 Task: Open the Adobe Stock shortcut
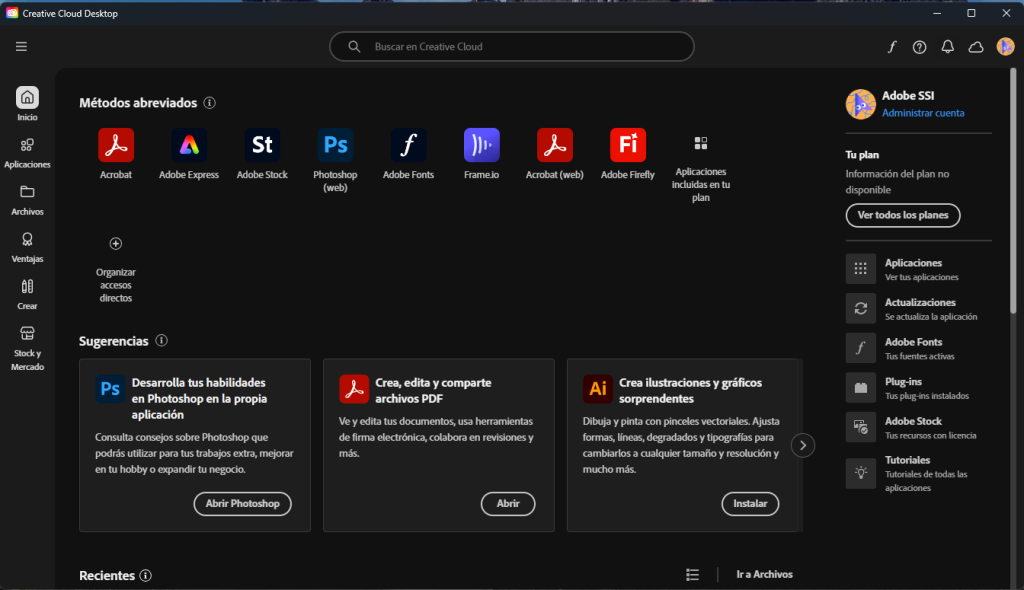262,146
